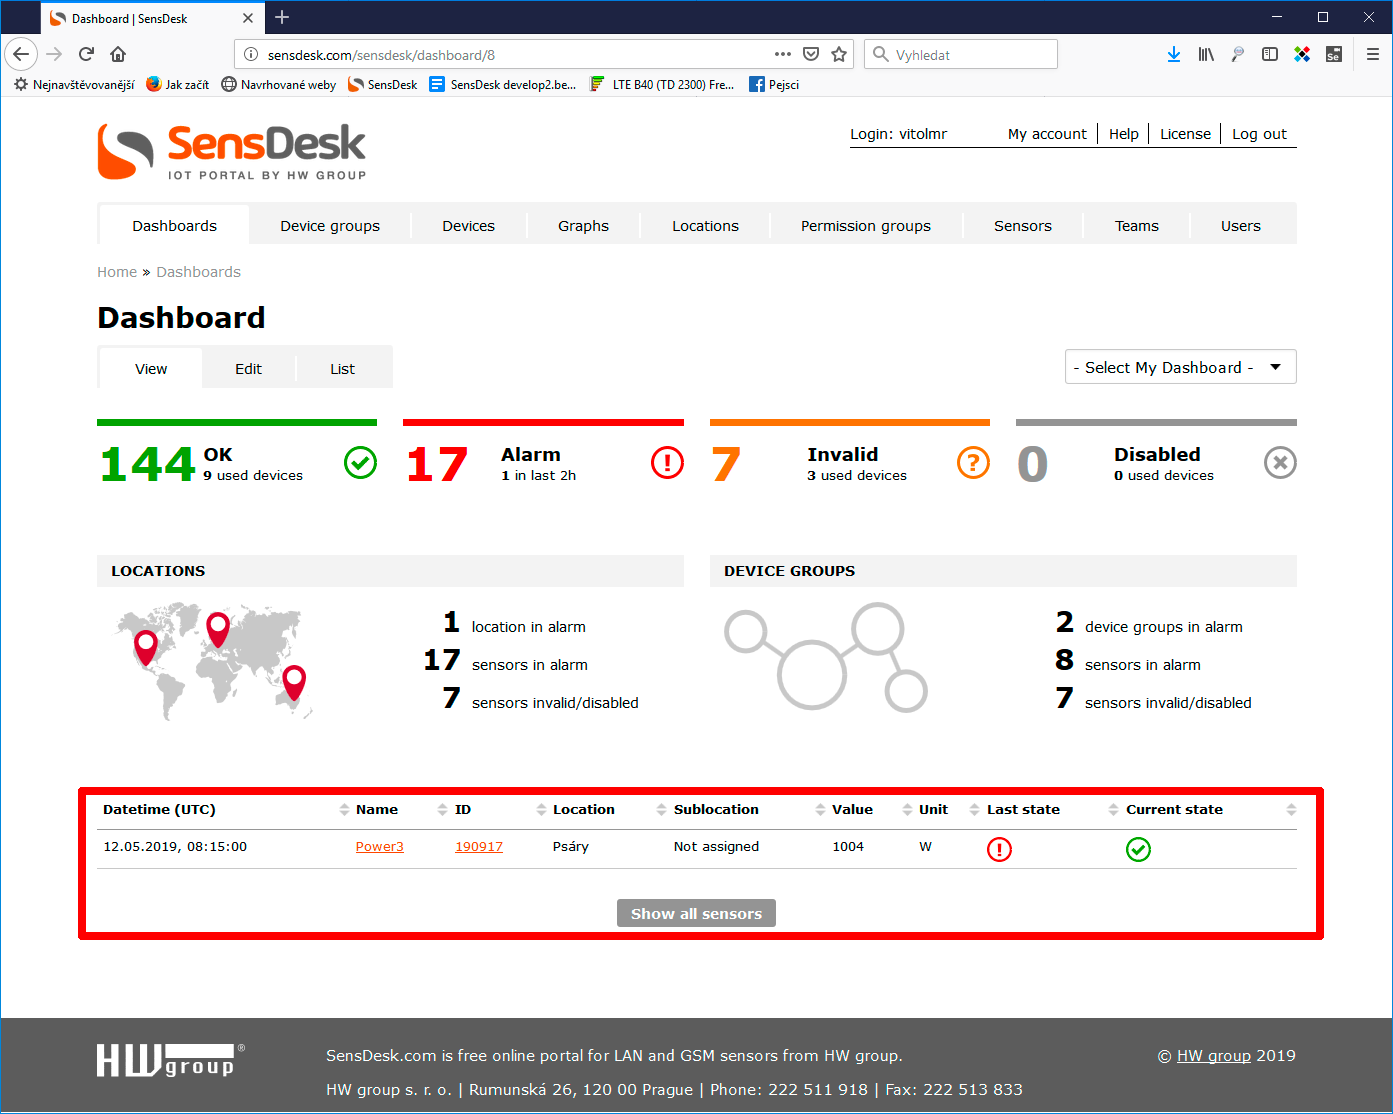Open Permission groups tab
Image resolution: width=1393 pixels, height=1114 pixels.
tap(865, 225)
